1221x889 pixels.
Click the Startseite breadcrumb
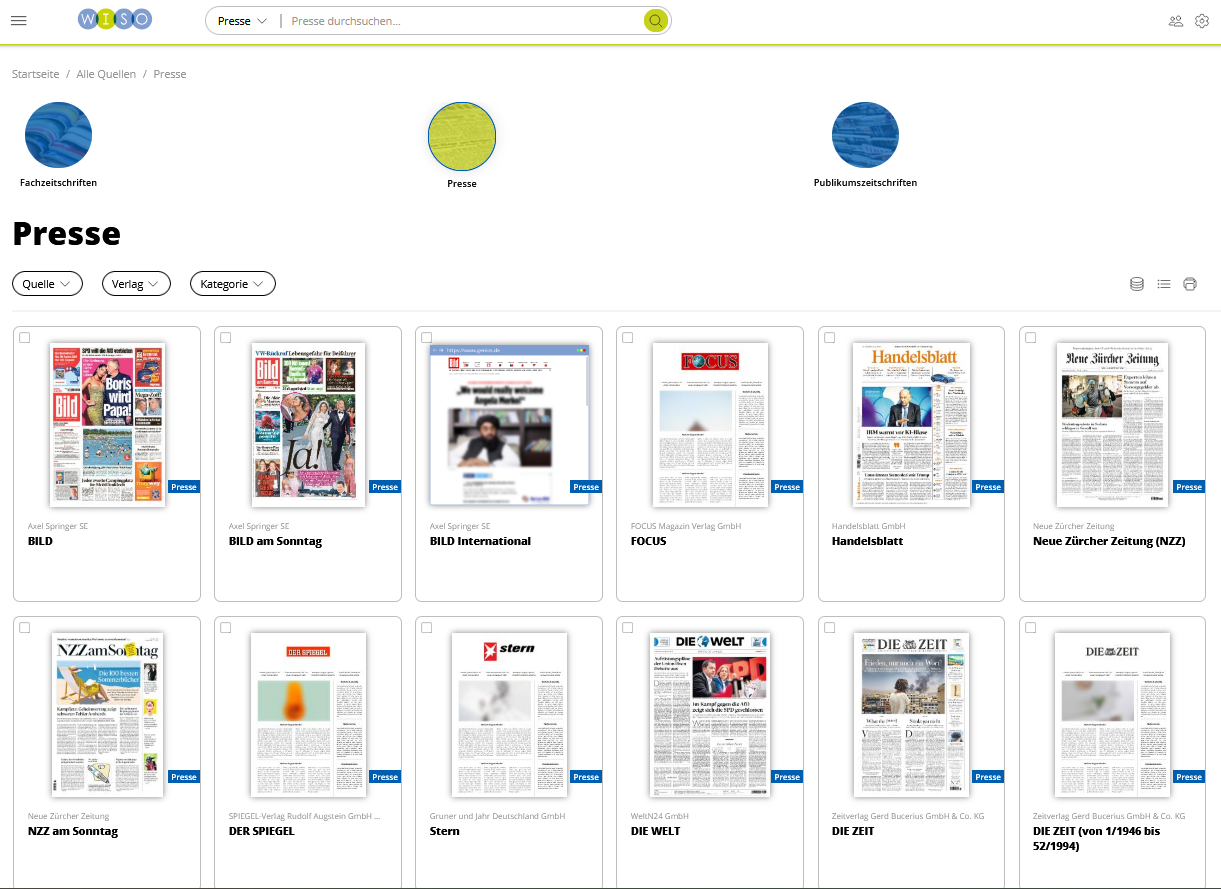tap(35, 74)
